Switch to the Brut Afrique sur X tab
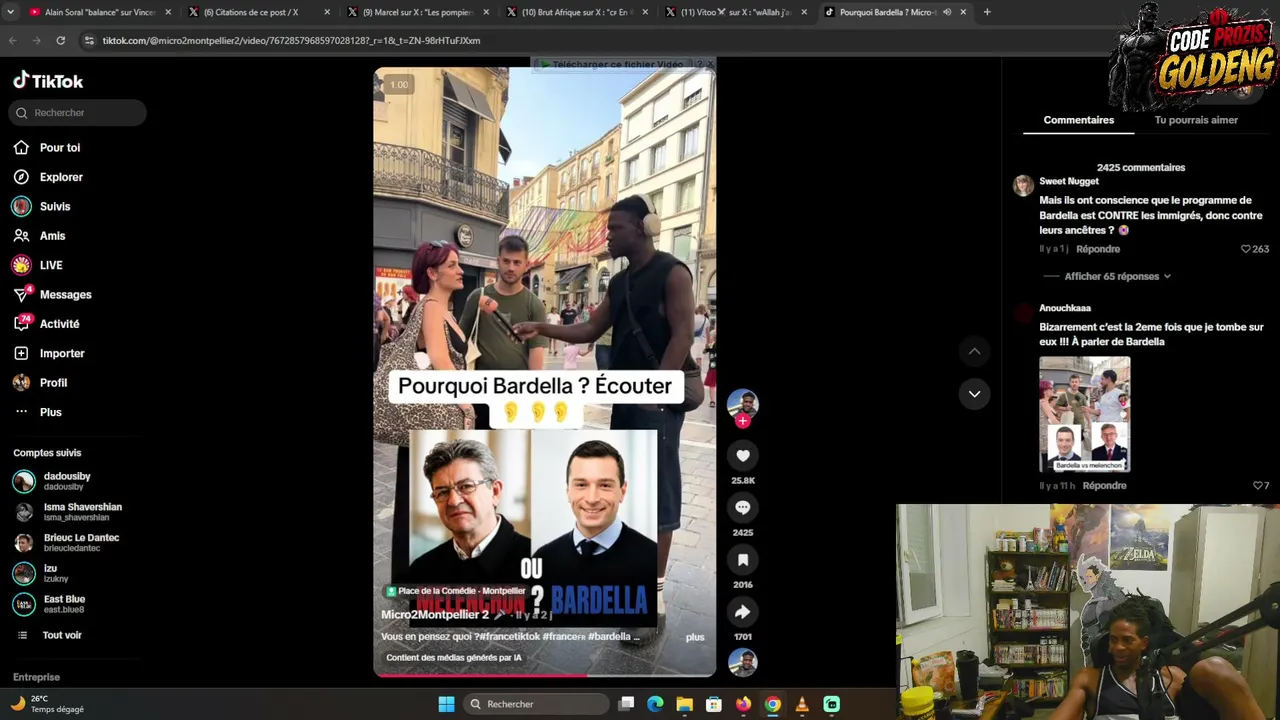1280x720 pixels. 576,12
